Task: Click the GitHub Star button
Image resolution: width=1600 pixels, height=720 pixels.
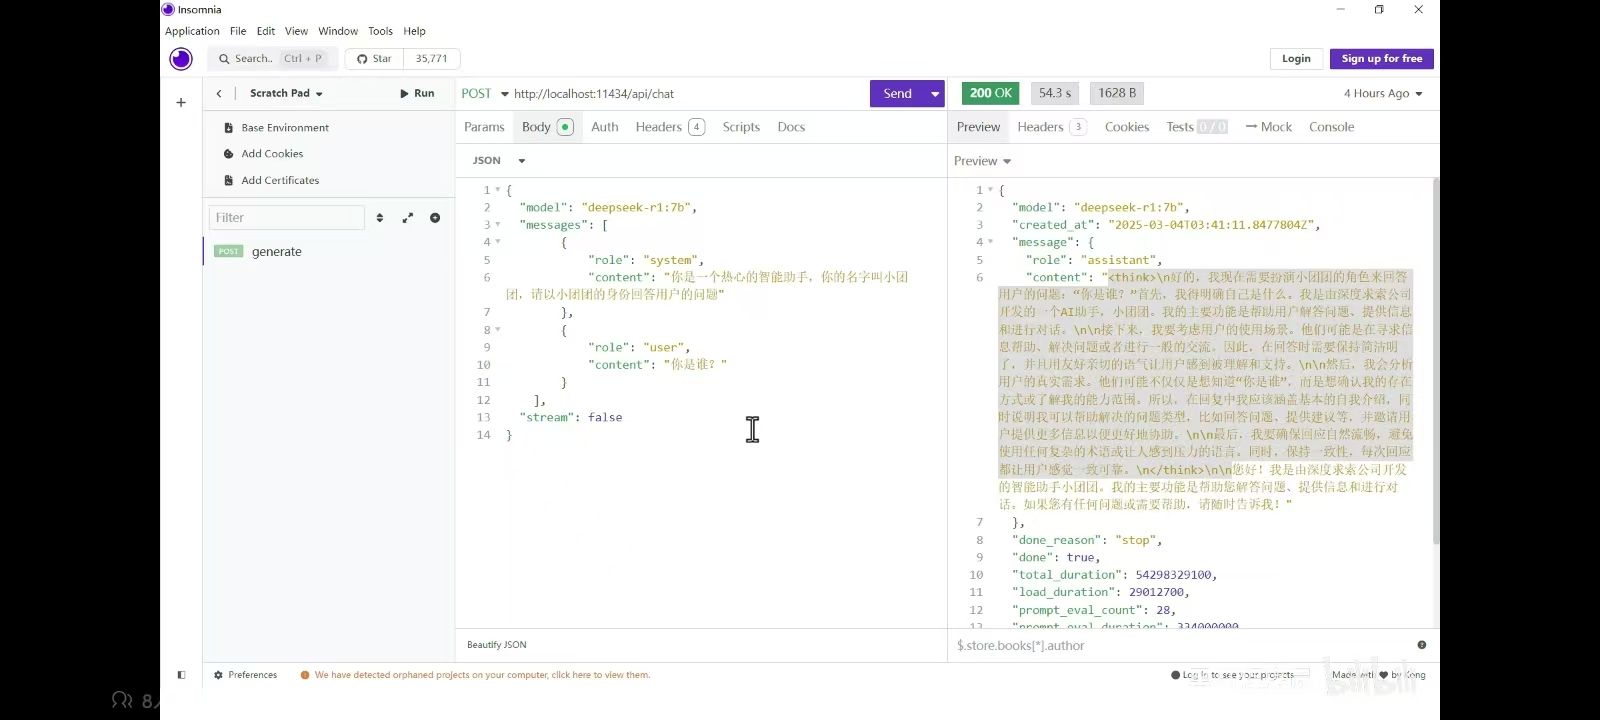Action: (374, 59)
